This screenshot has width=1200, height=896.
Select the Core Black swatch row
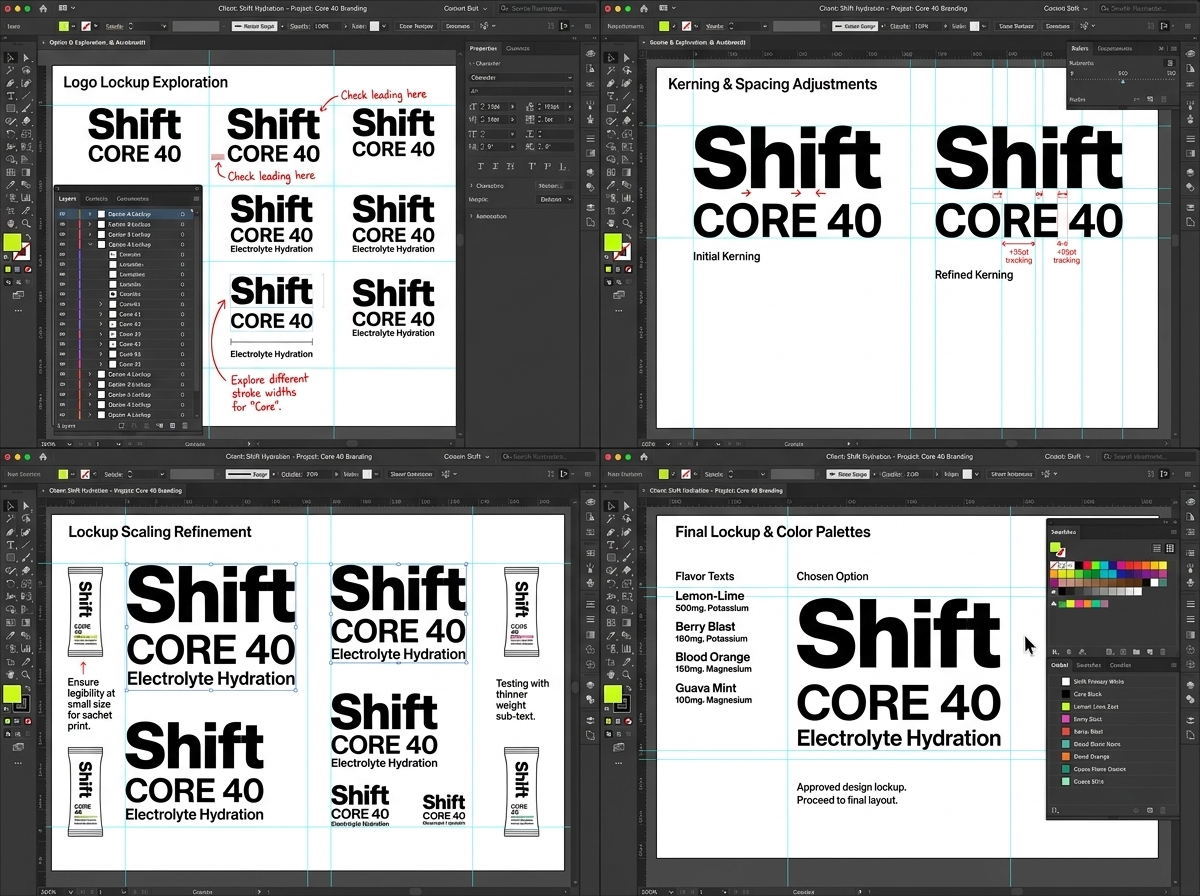coord(1113,694)
